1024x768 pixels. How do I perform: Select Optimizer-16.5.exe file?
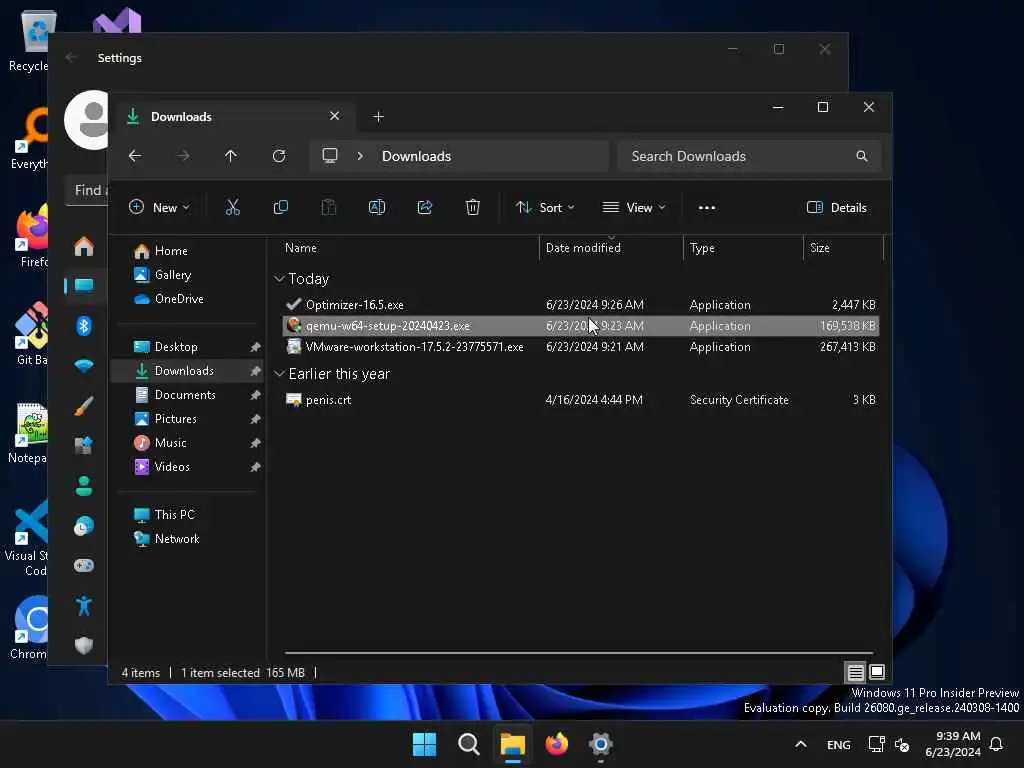click(581, 305)
